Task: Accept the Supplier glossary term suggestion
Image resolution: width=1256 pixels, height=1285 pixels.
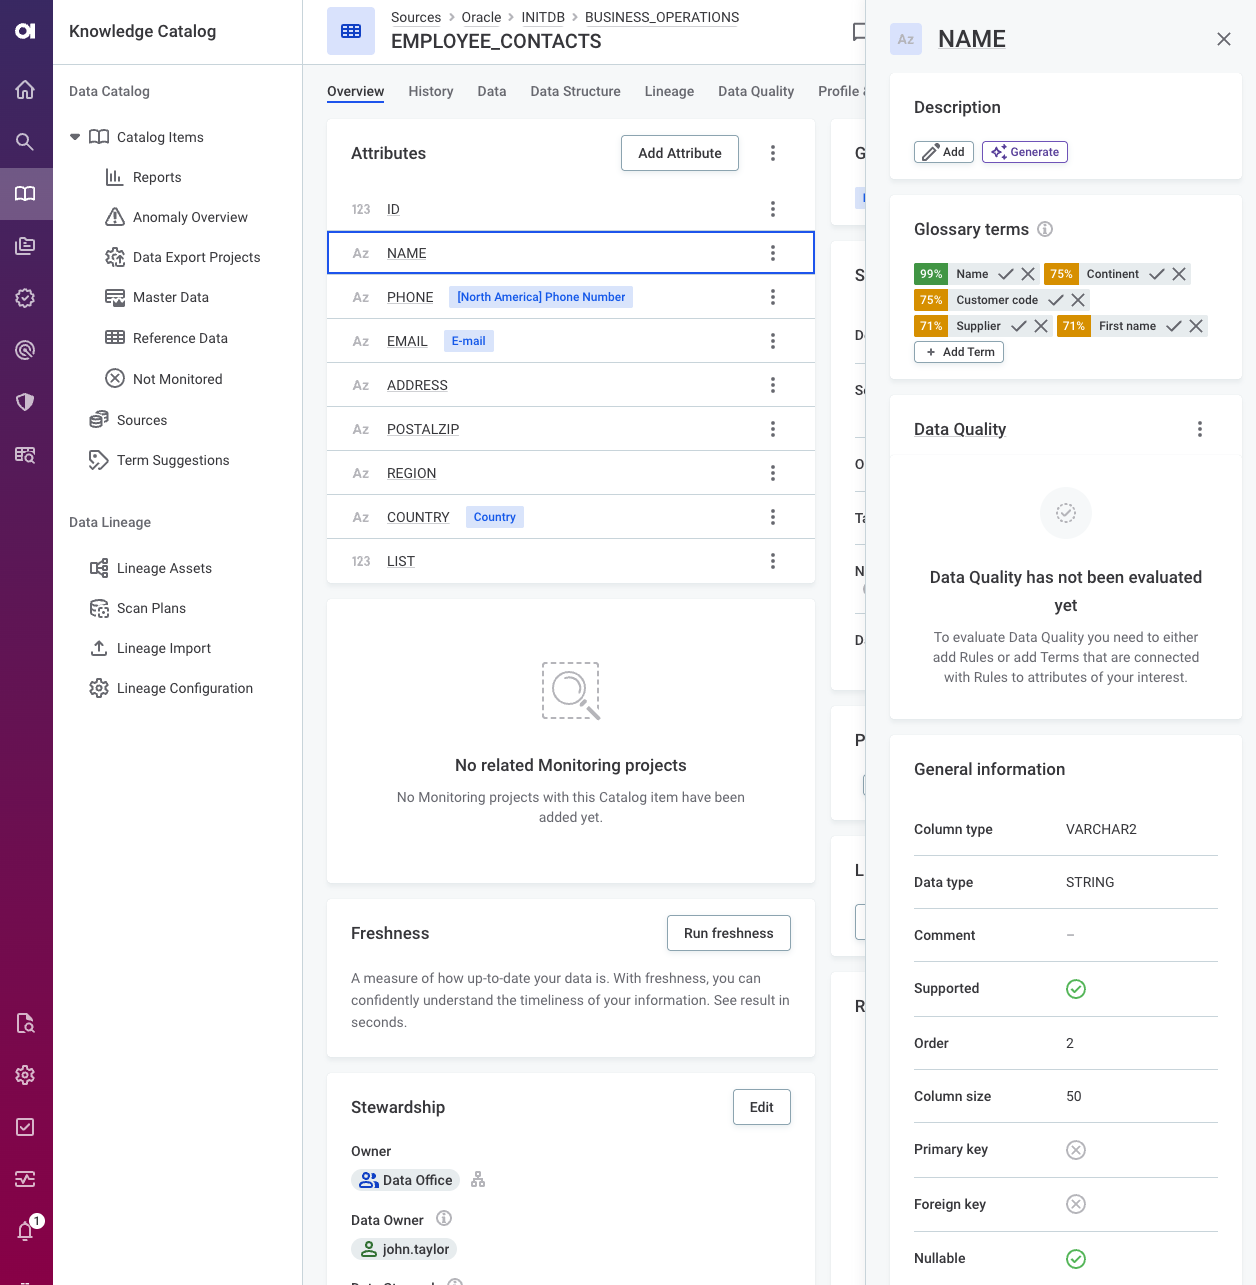Action: coord(1019,325)
